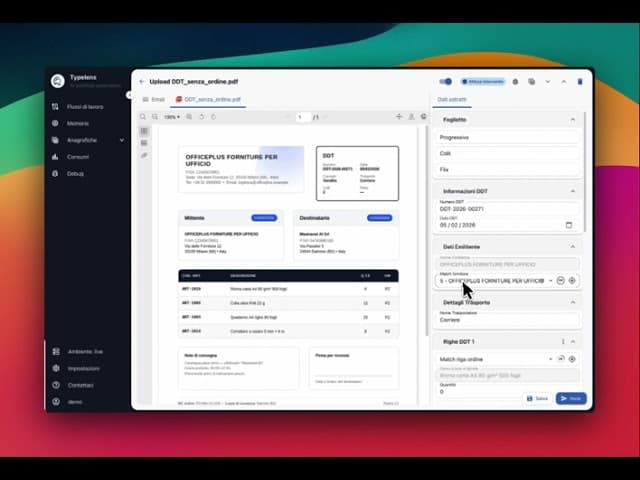The image size is (640, 480).
Task: Zoom in using the PDF toolbar icon
Action: [x=189, y=117]
